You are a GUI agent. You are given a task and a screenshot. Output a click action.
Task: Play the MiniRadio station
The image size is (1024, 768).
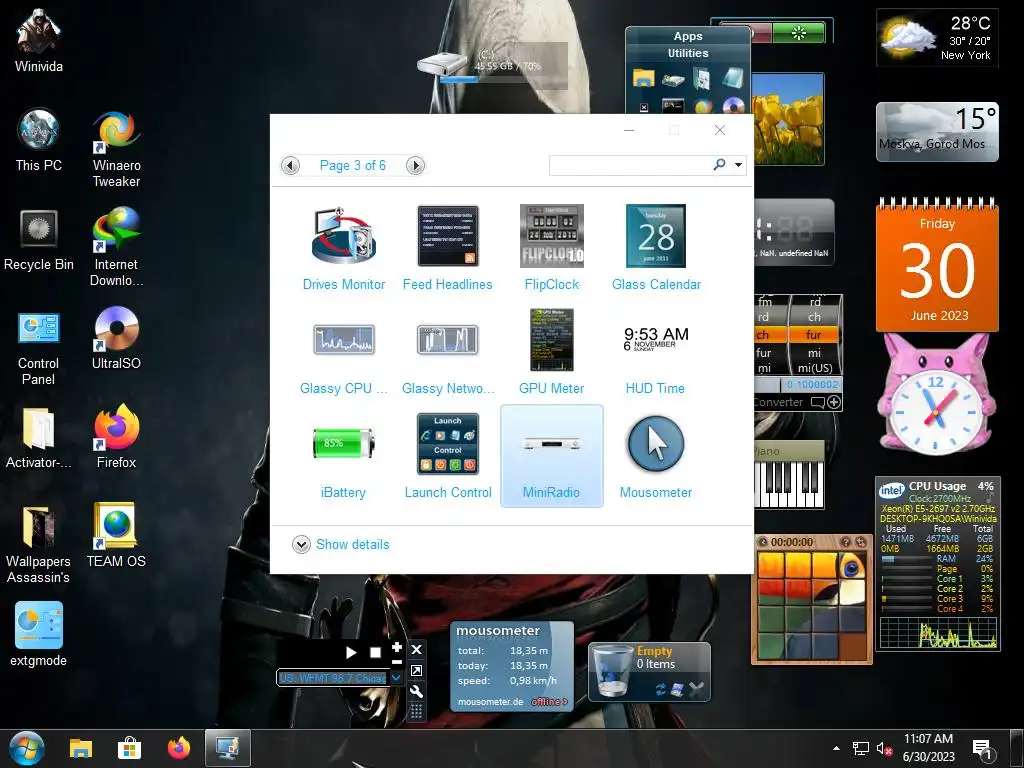(351, 652)
